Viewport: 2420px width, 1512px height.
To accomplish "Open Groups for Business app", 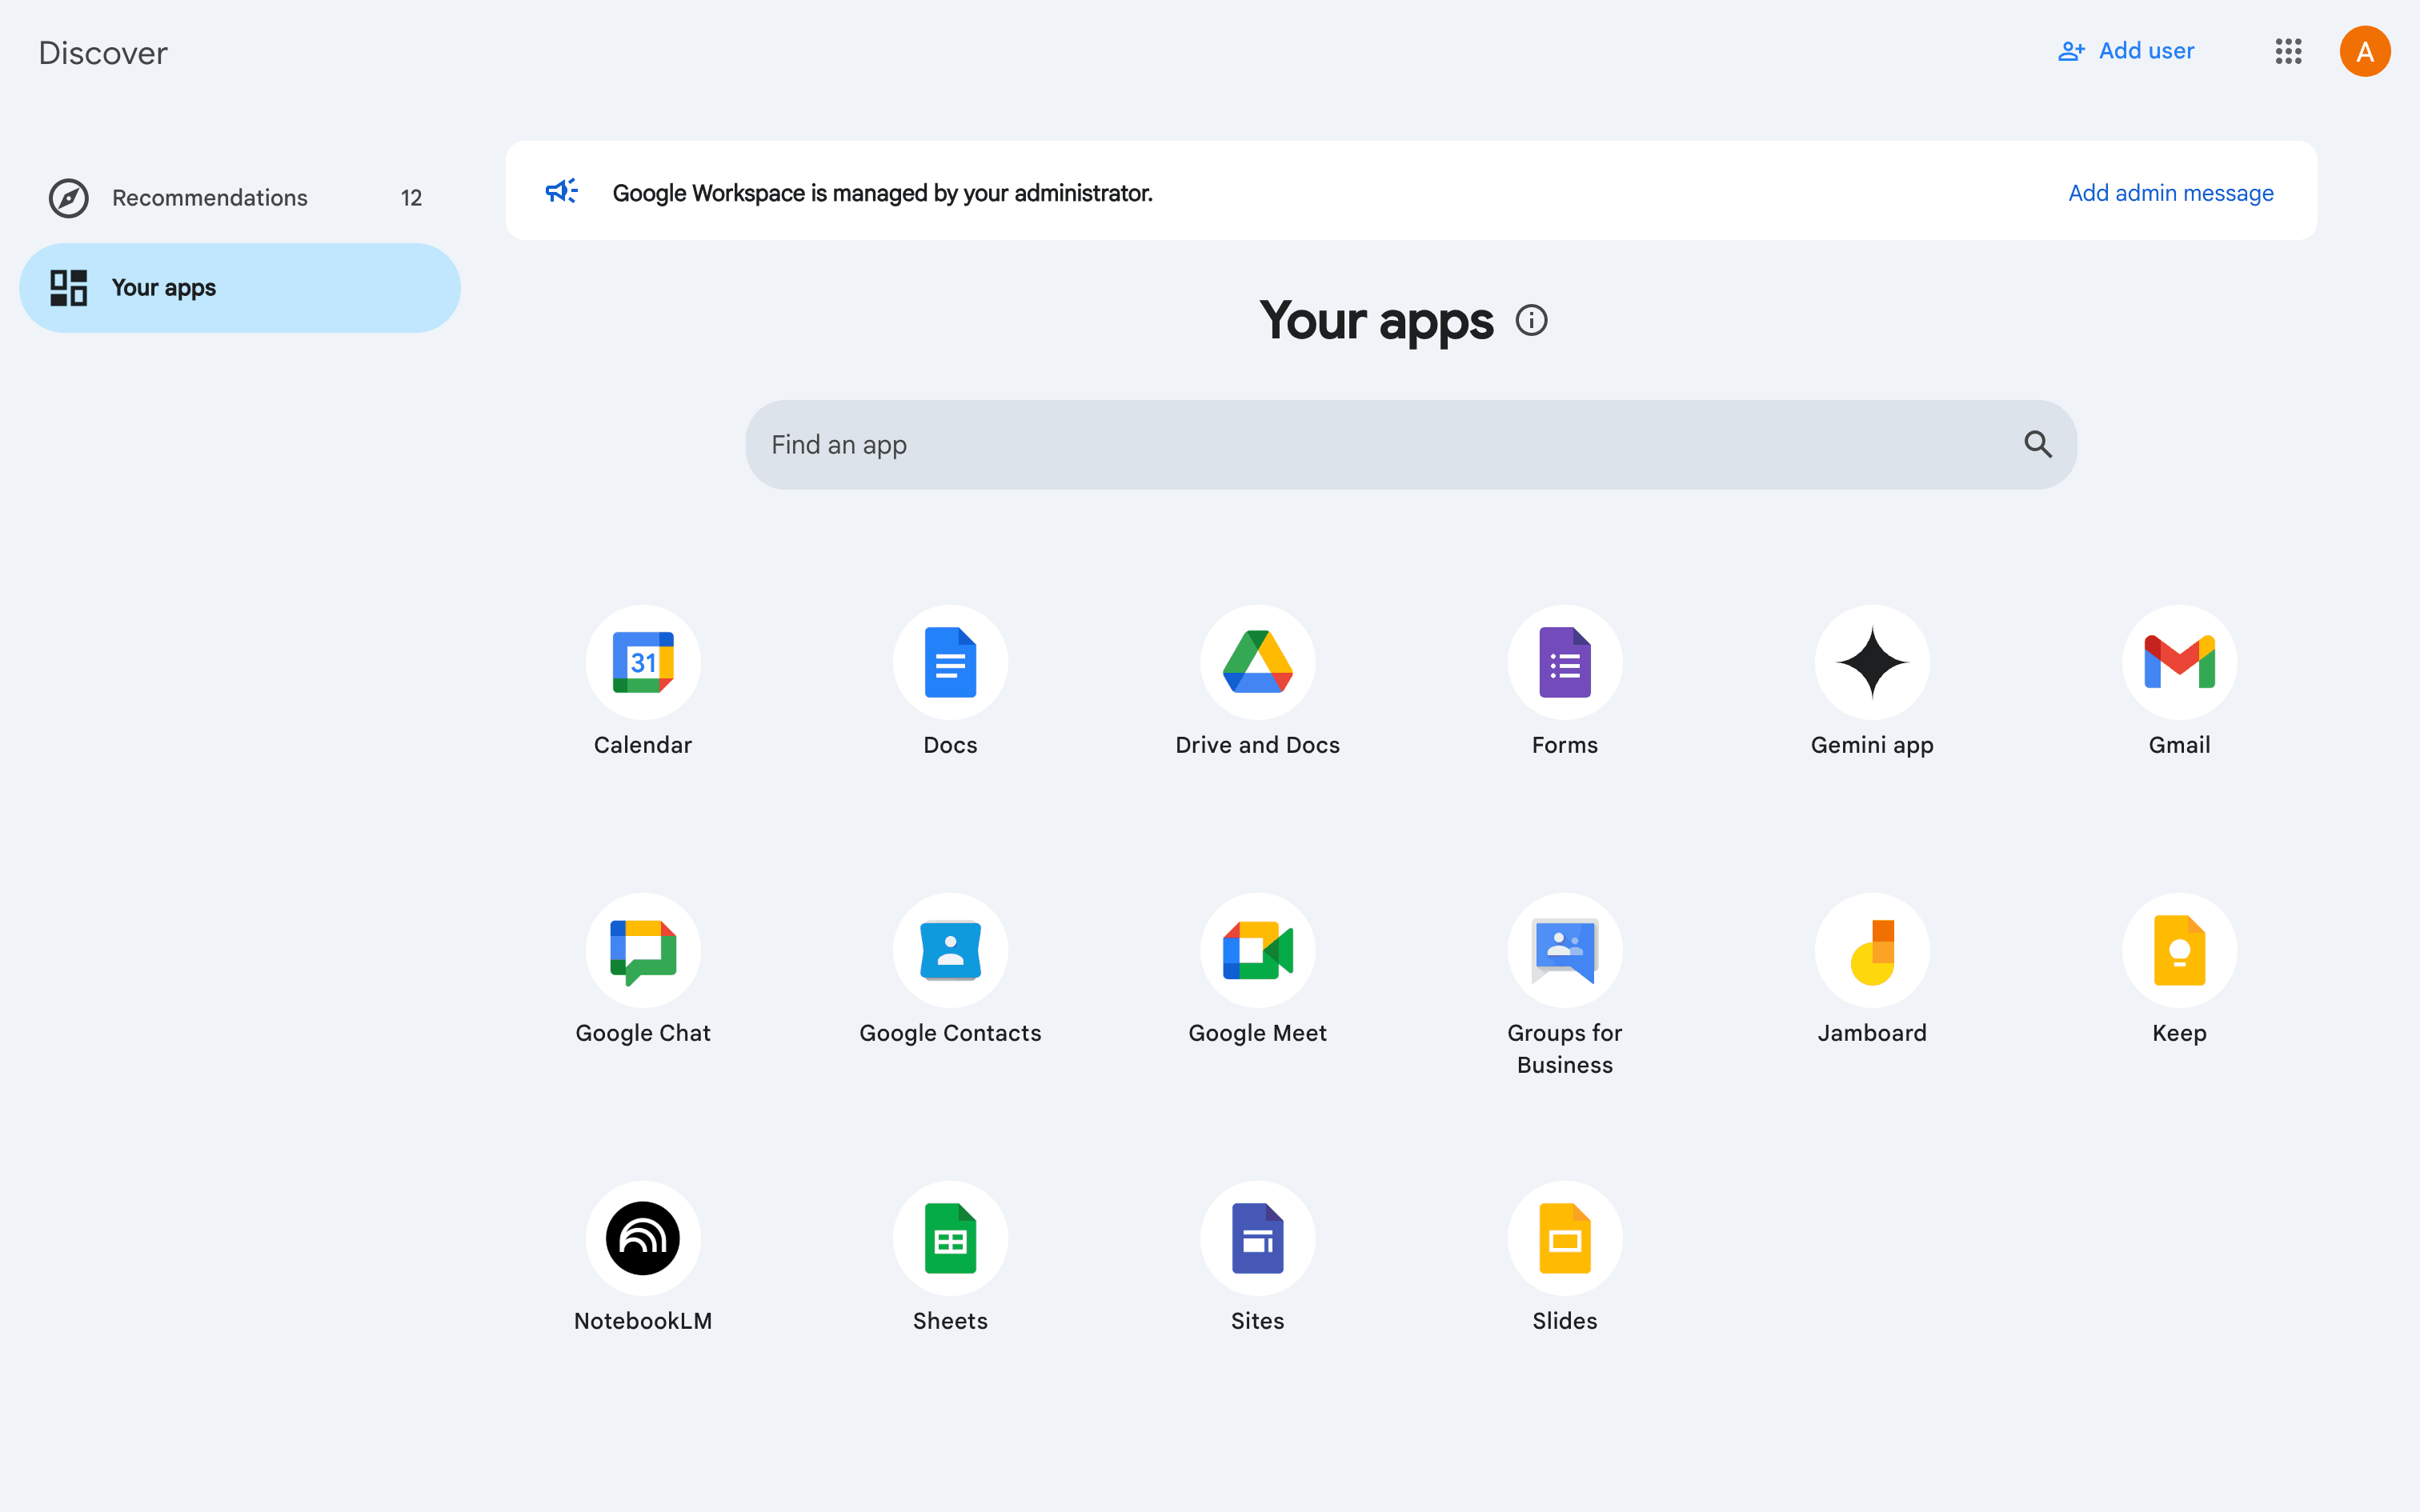I will point(1564,950).
